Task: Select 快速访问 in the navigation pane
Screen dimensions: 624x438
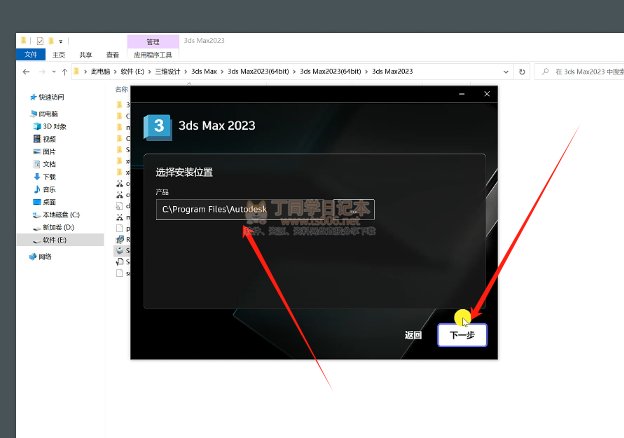Action: (51, 97)
